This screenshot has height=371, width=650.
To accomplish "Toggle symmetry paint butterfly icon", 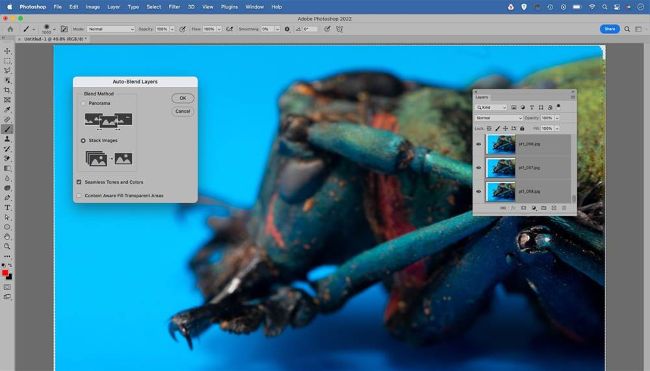I will [340, 29].
